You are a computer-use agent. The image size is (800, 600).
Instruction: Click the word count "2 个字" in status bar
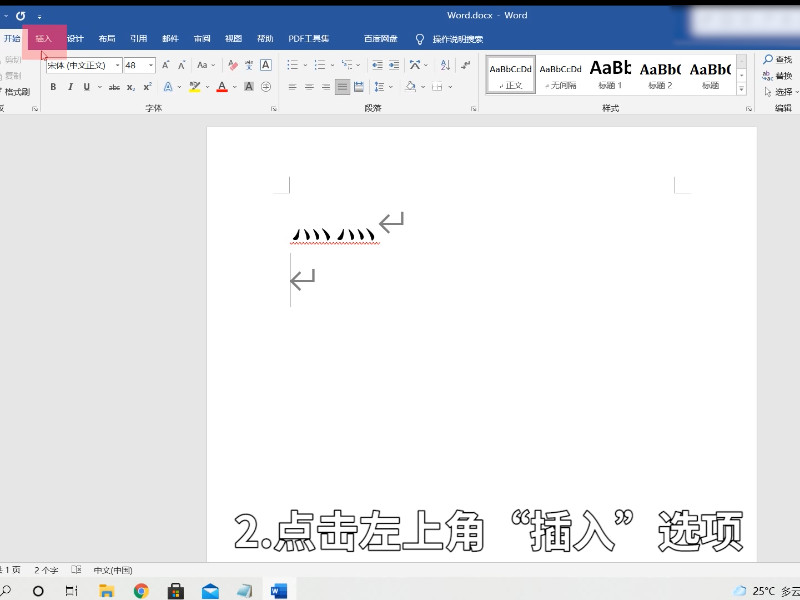[46, 570]
